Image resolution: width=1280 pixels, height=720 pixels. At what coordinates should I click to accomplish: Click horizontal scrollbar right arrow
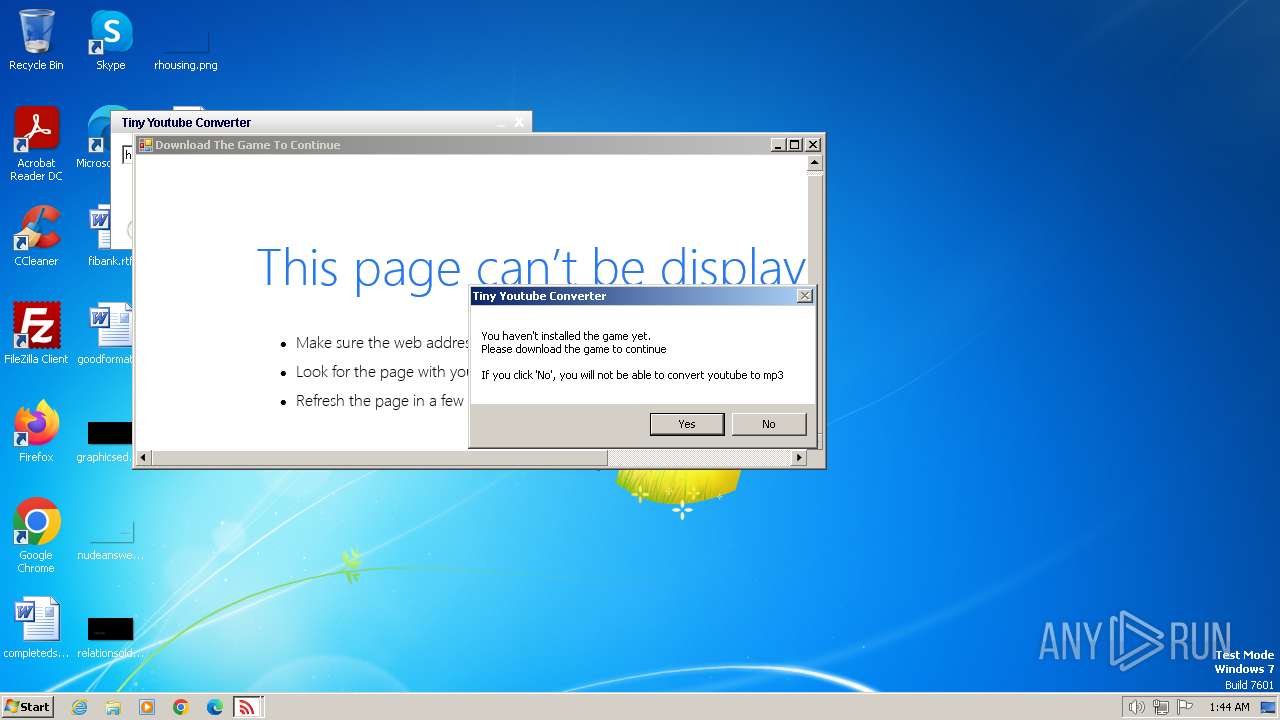tap(798, 458)
